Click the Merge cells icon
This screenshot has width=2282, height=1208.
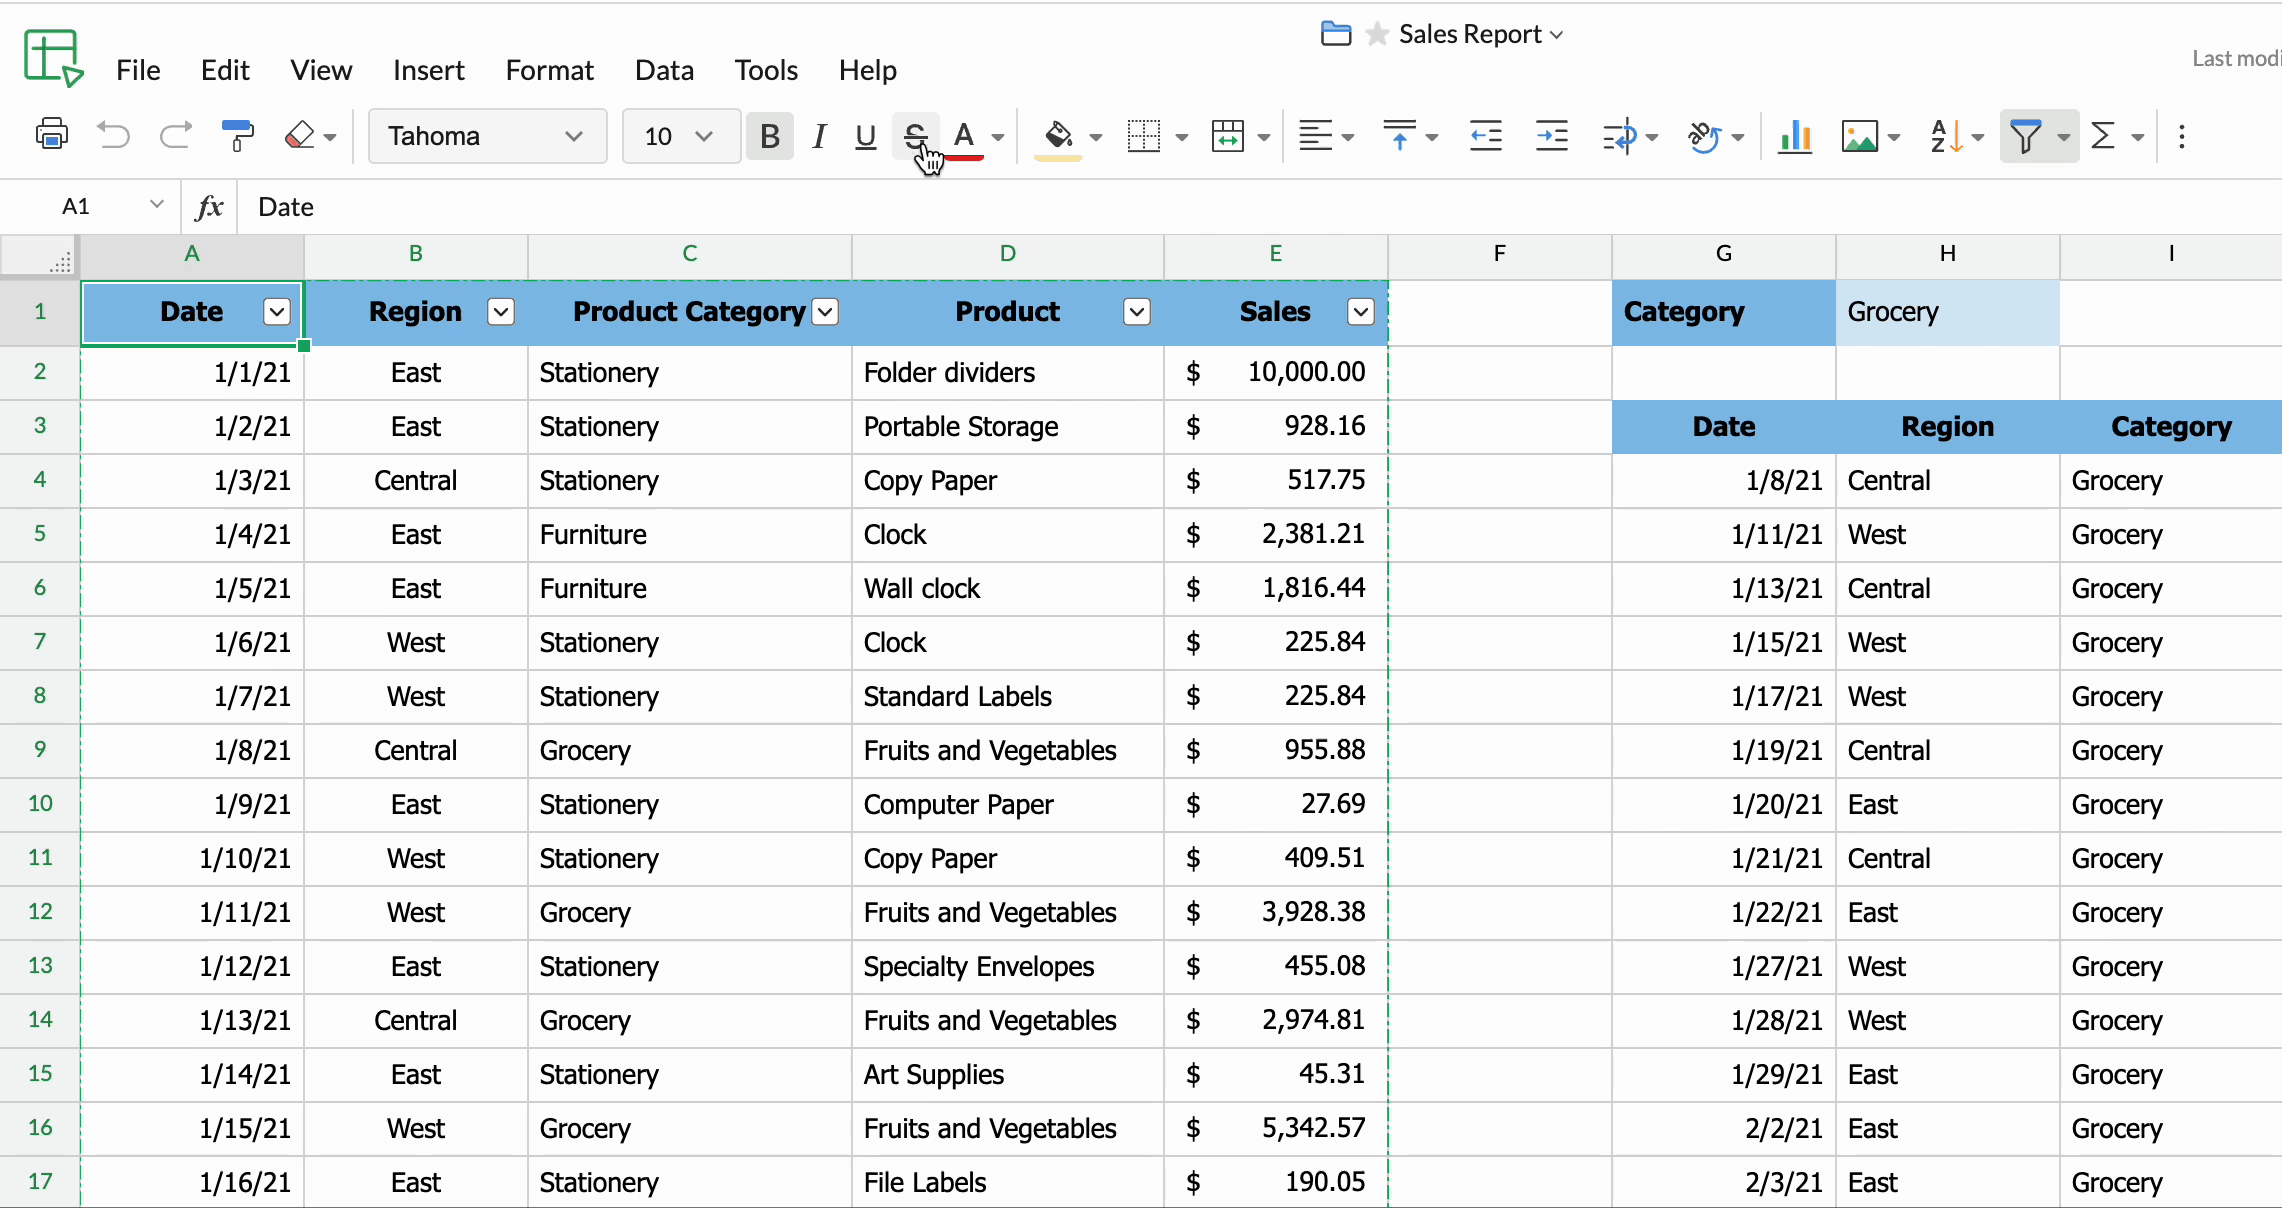pos(1227,135)
